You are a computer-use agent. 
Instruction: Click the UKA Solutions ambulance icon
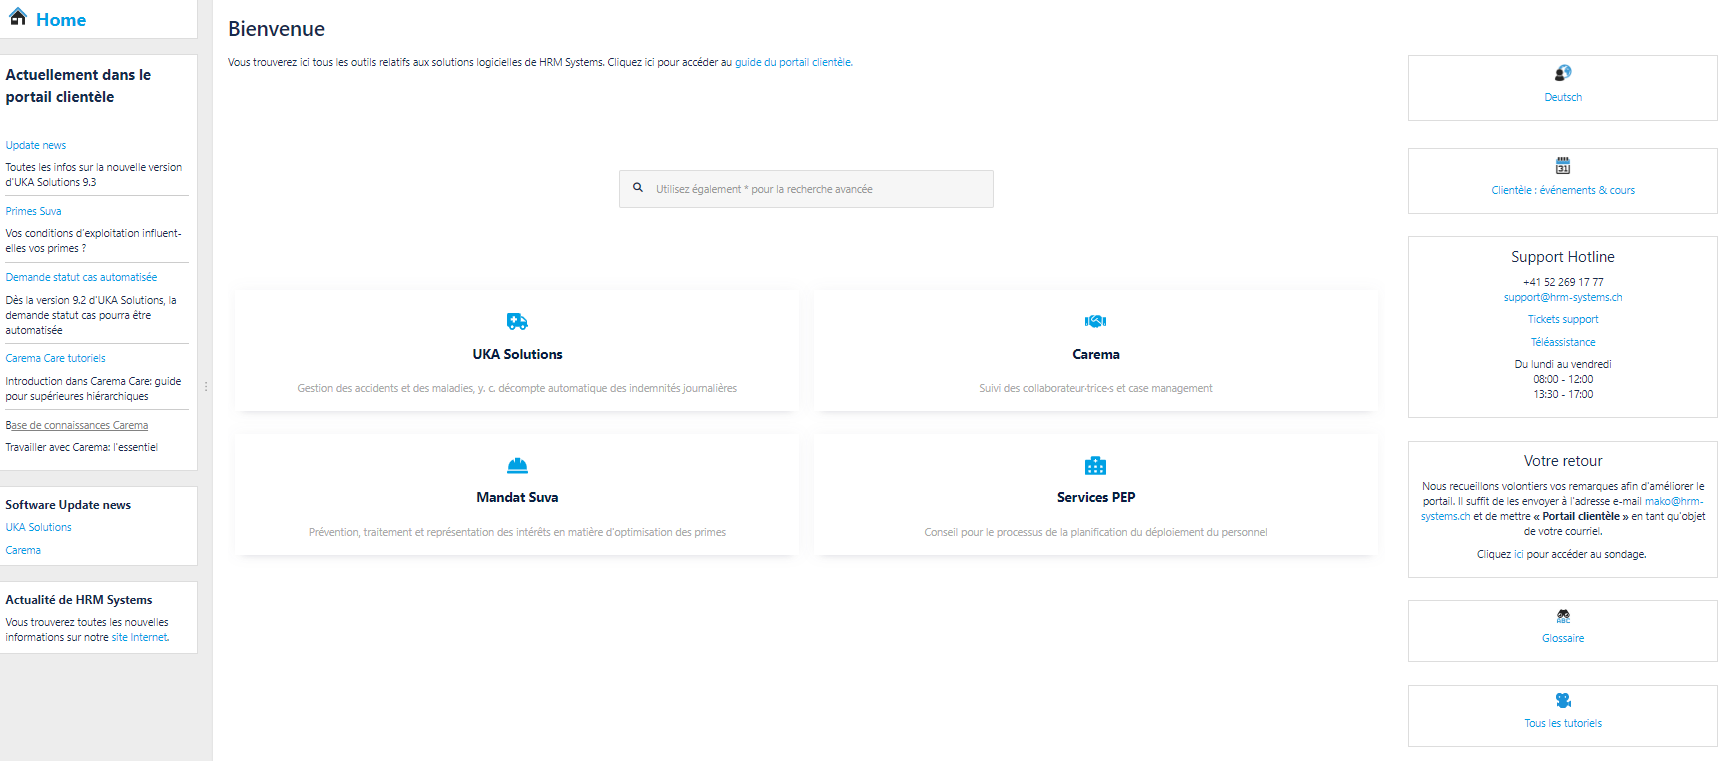coord(517,321)
